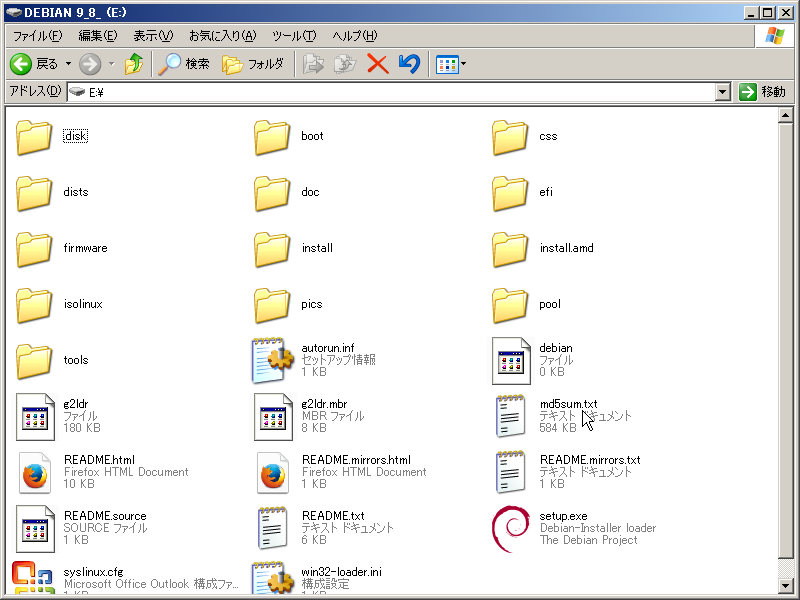Open the ヘルプ(H) menu
This screenshot has width=800, height=600.
click(x=355, y=36)
